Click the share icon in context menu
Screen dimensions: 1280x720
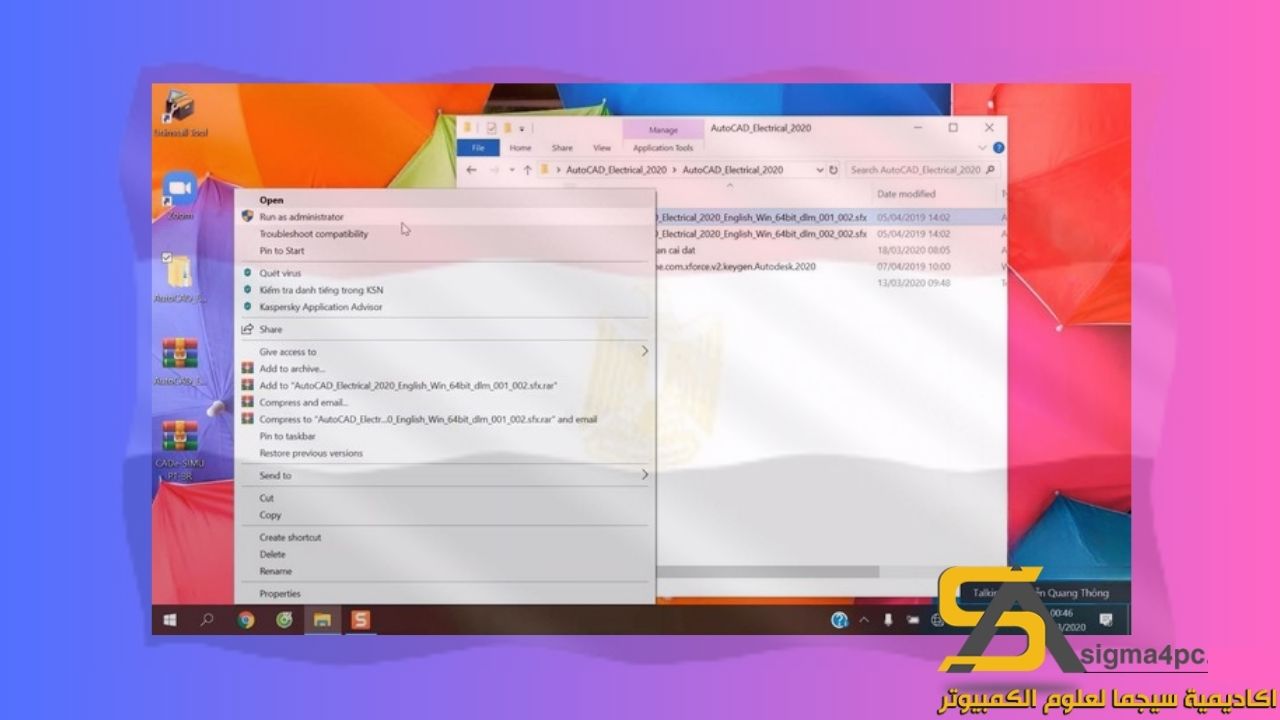click(x=247, y=329)
